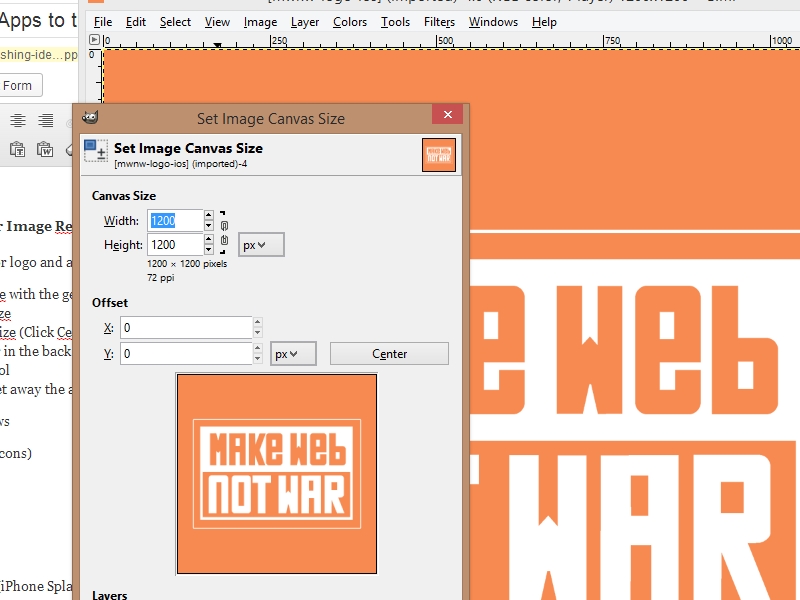Click the paste as text icon
The width and height of the screenshot is (800, 600).
click(17, 149)
